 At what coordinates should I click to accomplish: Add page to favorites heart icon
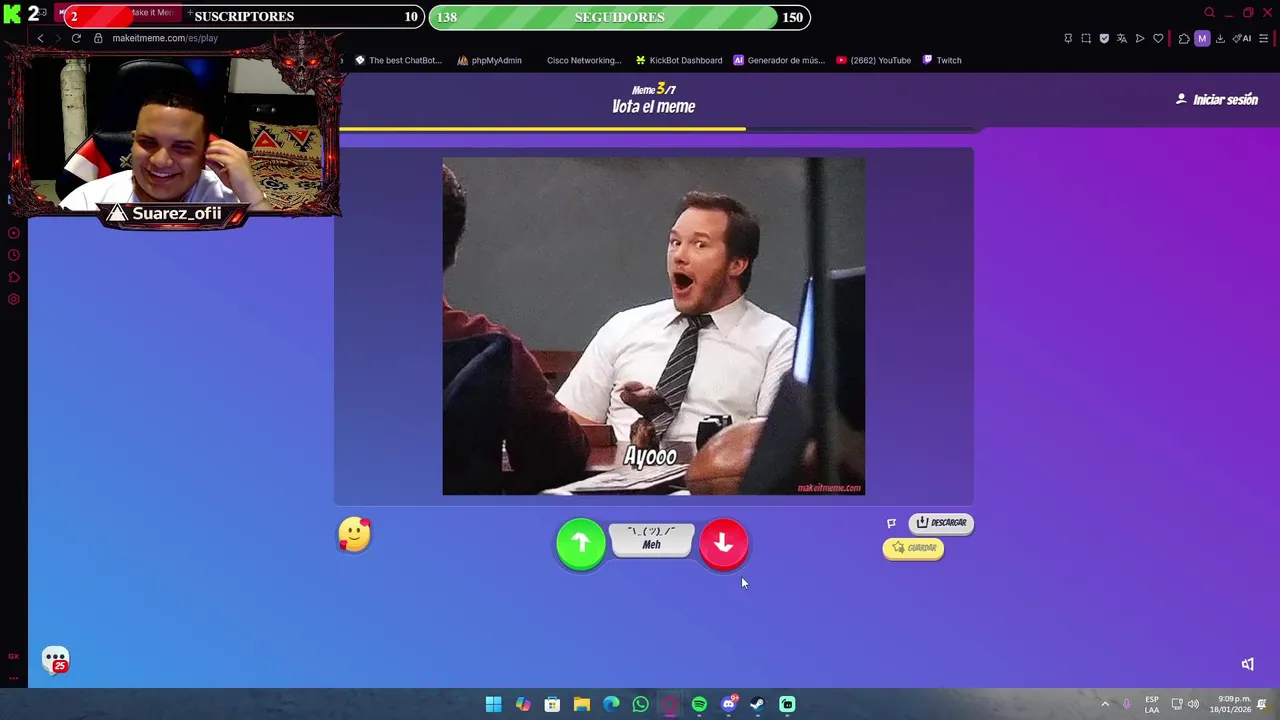(1158, 38)
